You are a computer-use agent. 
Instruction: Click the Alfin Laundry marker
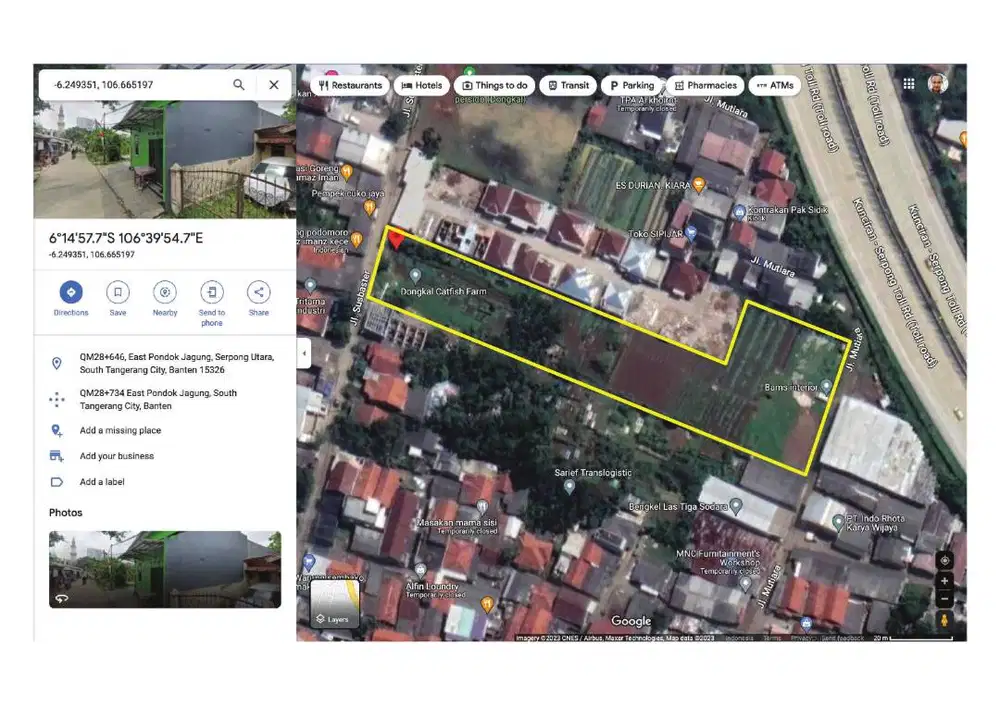(x=420, y=570)
